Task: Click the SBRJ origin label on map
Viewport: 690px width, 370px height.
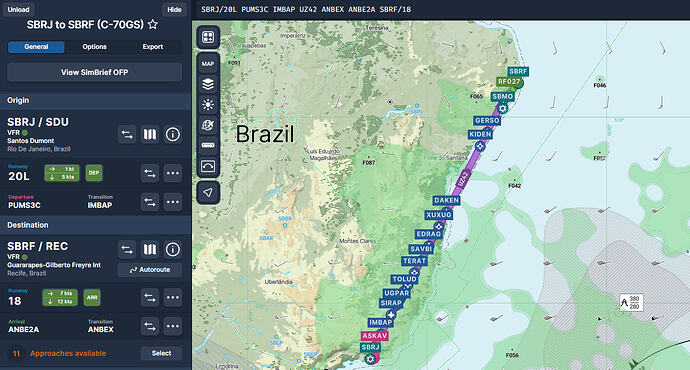Action: (370, 347)
